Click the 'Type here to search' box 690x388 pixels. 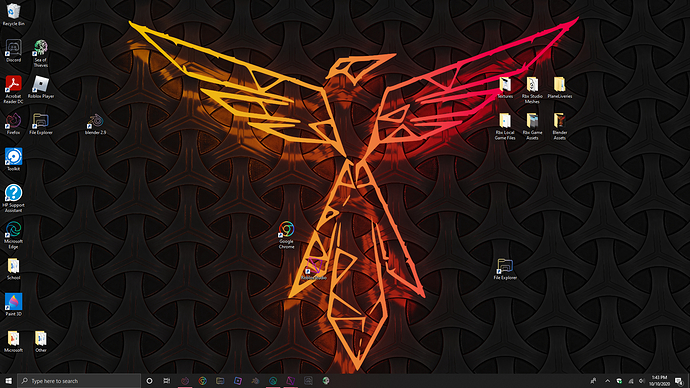pos(79,381)
